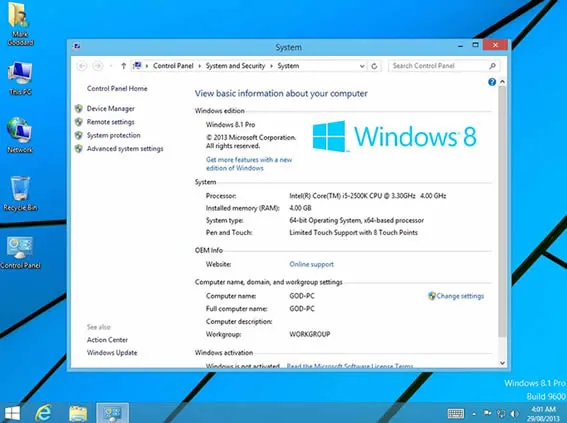This screenshot has width=567, height=423.
Task: Click the volume speaker tray icon
Action: click(x=514, y=413)
